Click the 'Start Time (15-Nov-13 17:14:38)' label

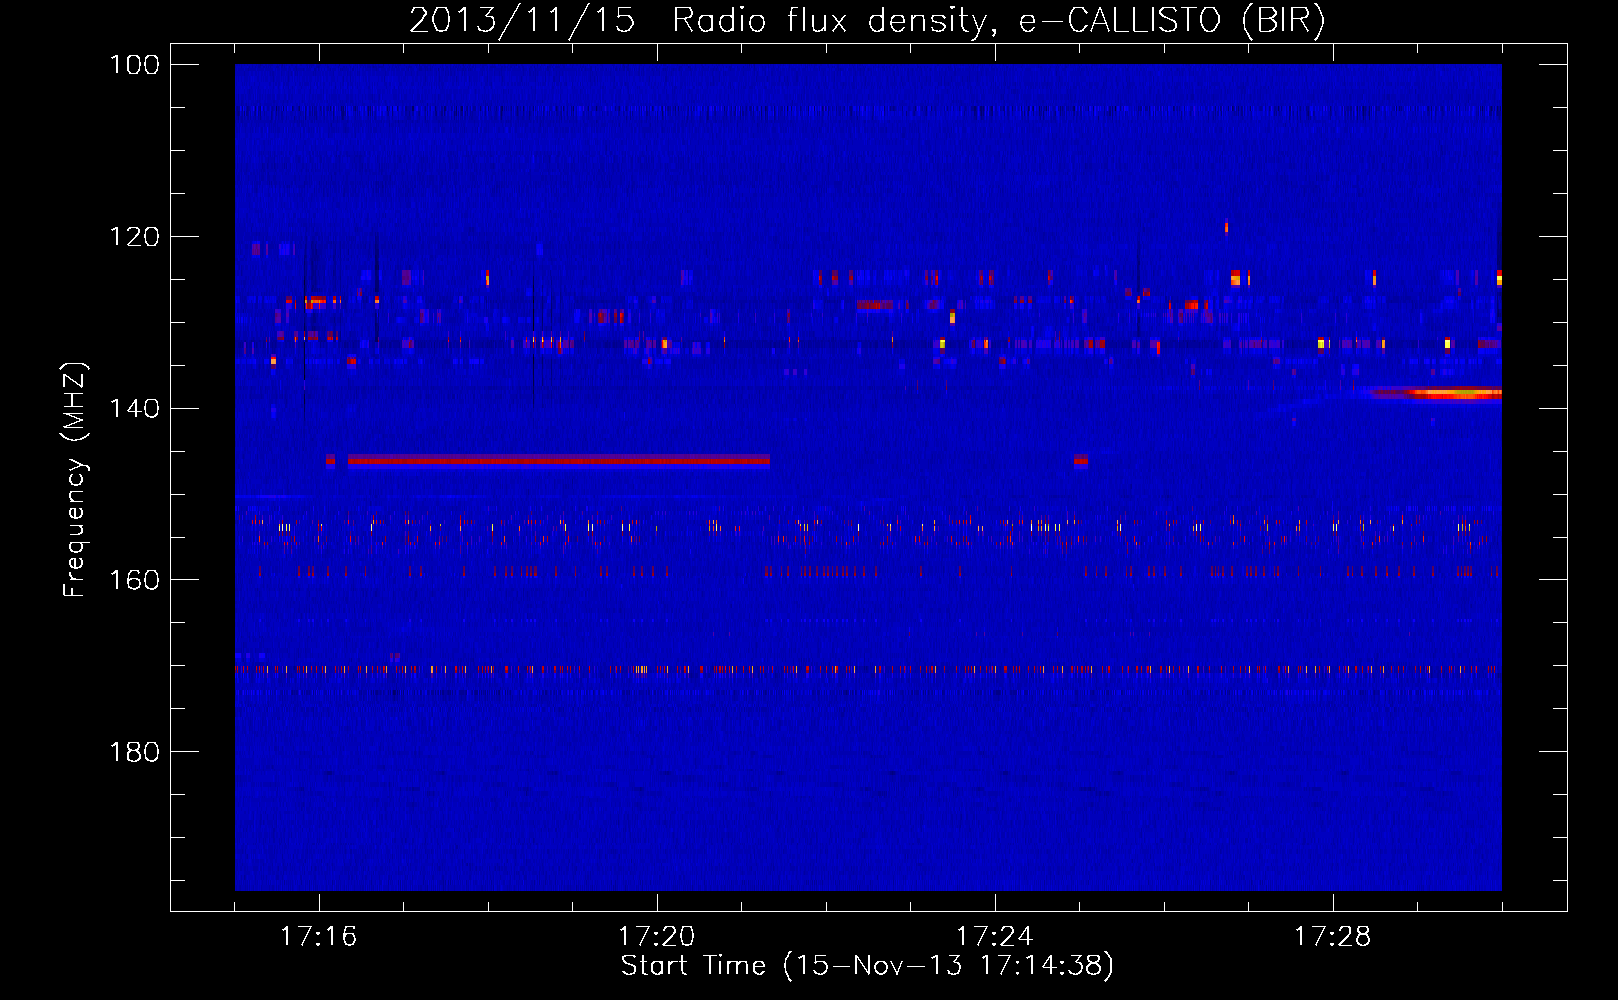867,966
